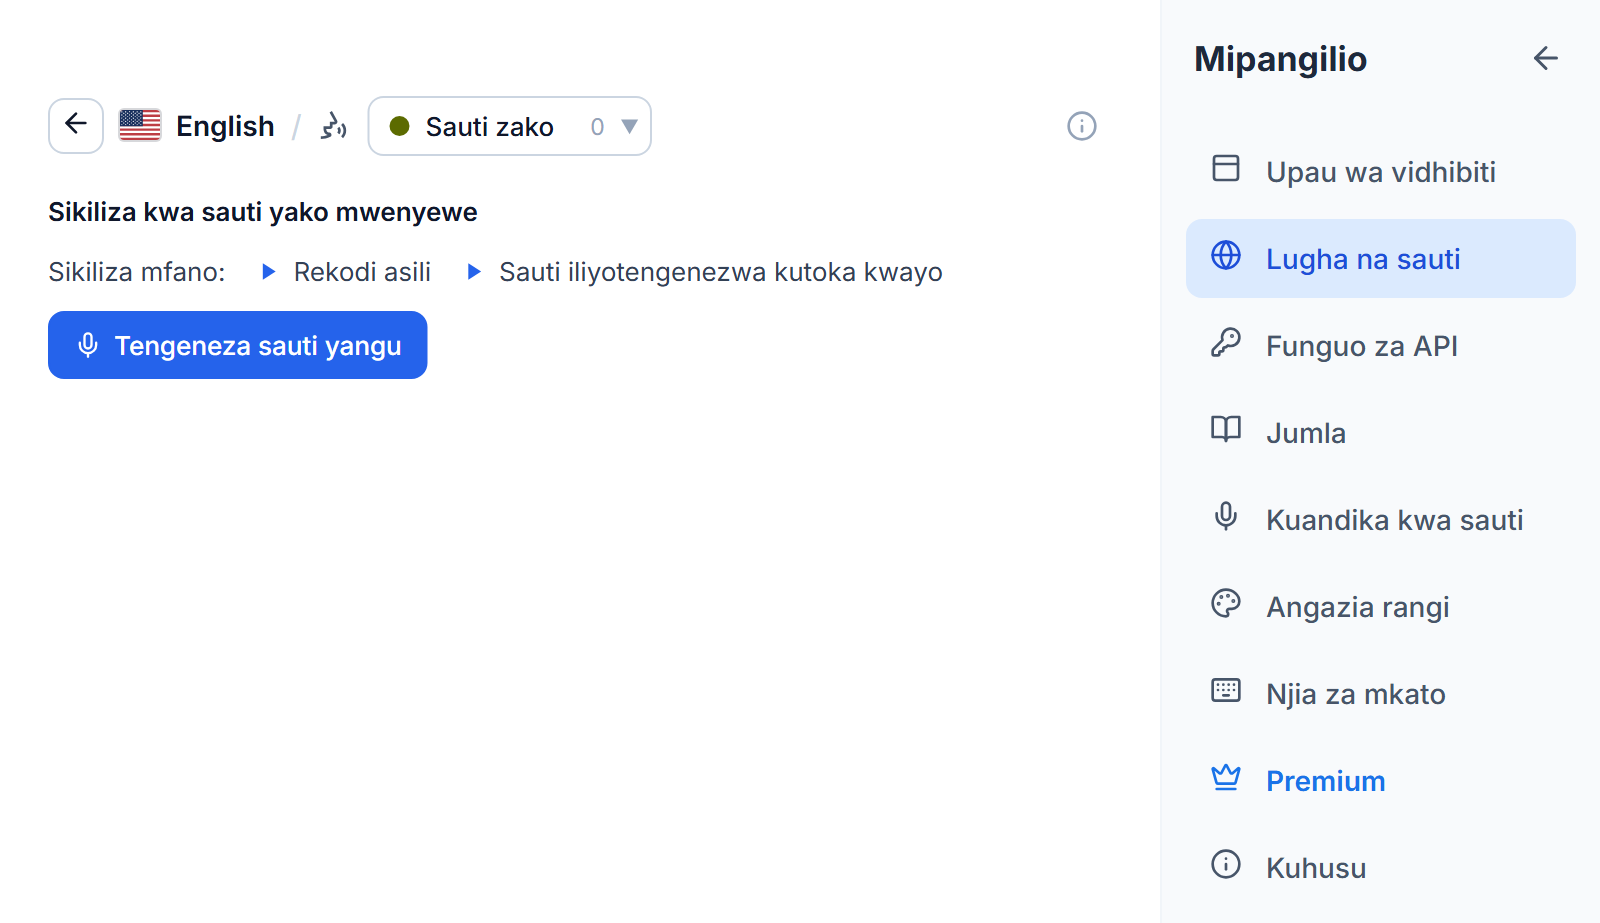Click the keyboard icon for Njia za mkato
The image size is (1600, 923).
coord(1226,691)
